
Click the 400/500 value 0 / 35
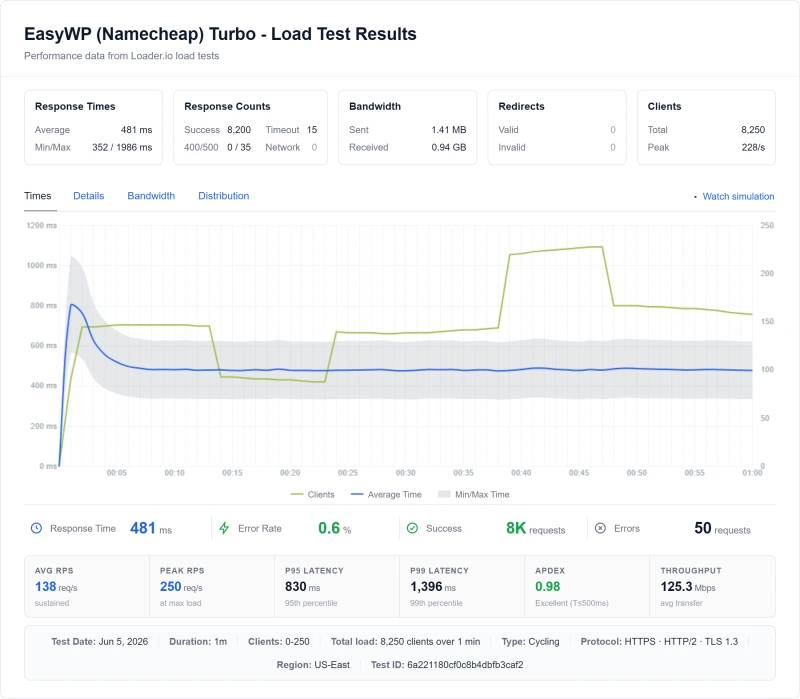239,147
